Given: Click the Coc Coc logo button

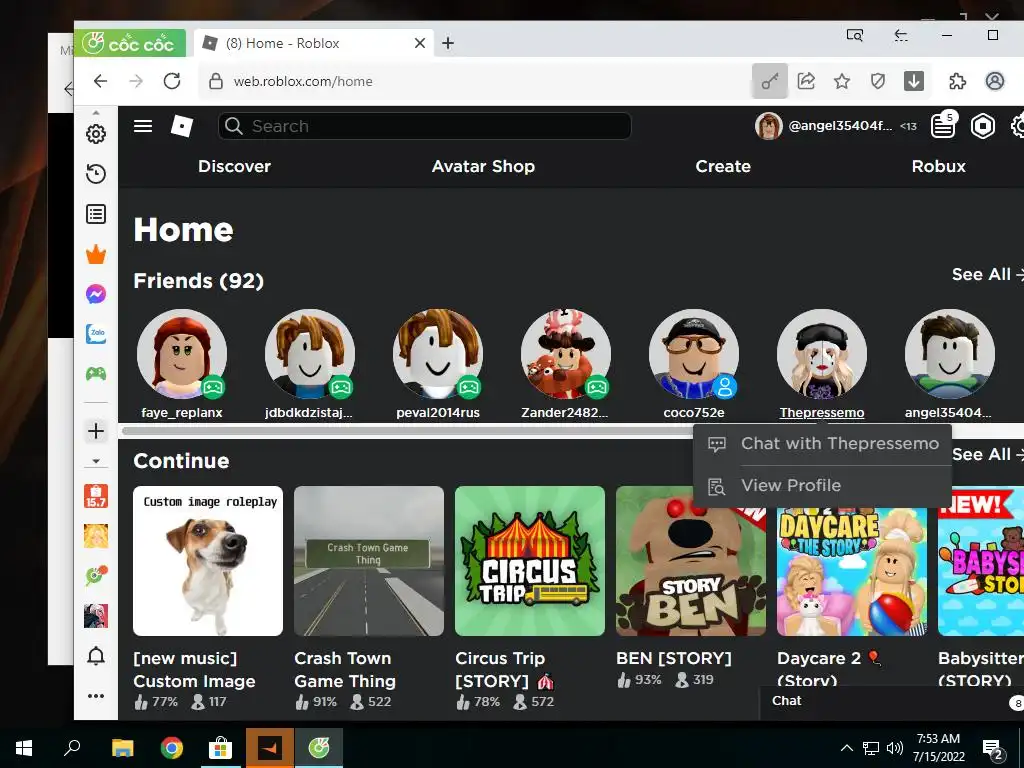Looking at the screenshot, I should coord(130,43).
